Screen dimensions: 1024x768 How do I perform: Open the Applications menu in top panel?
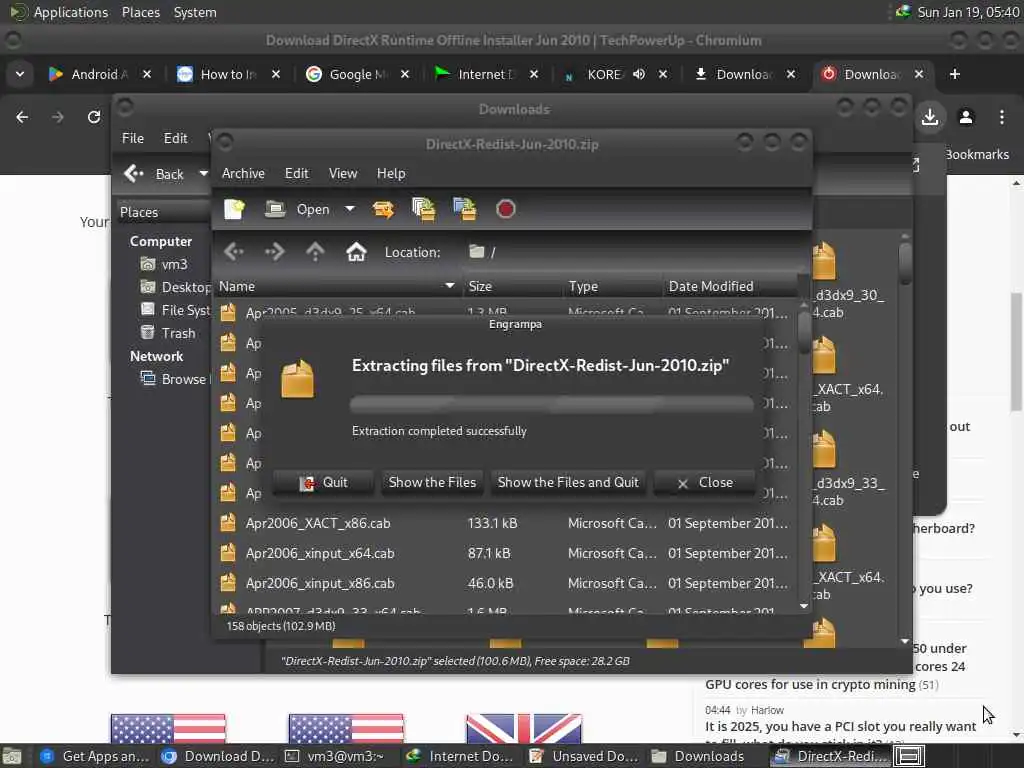click(59, 12)
